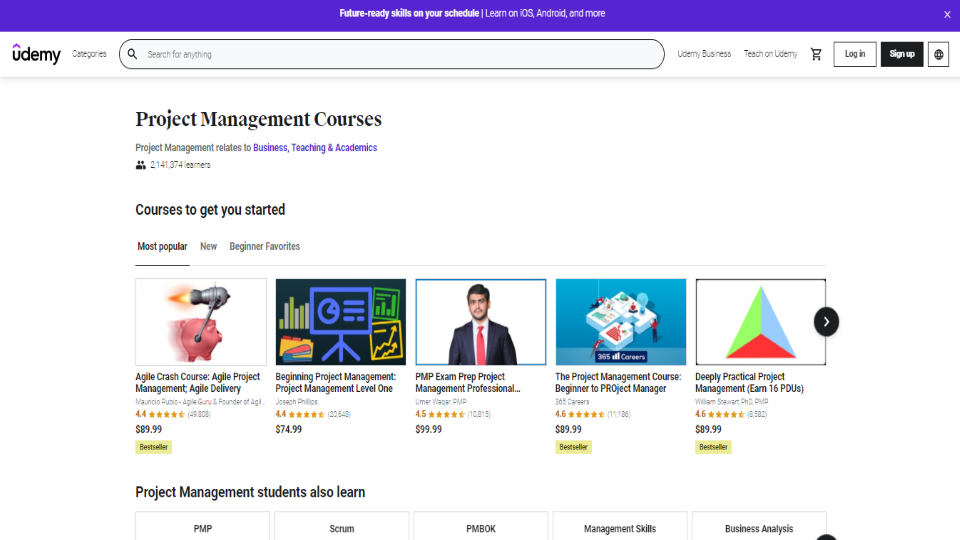Click The Project Management Course title
Image resolution: width=960 pixels, height=540 pixels.
[x=618, y=383]
